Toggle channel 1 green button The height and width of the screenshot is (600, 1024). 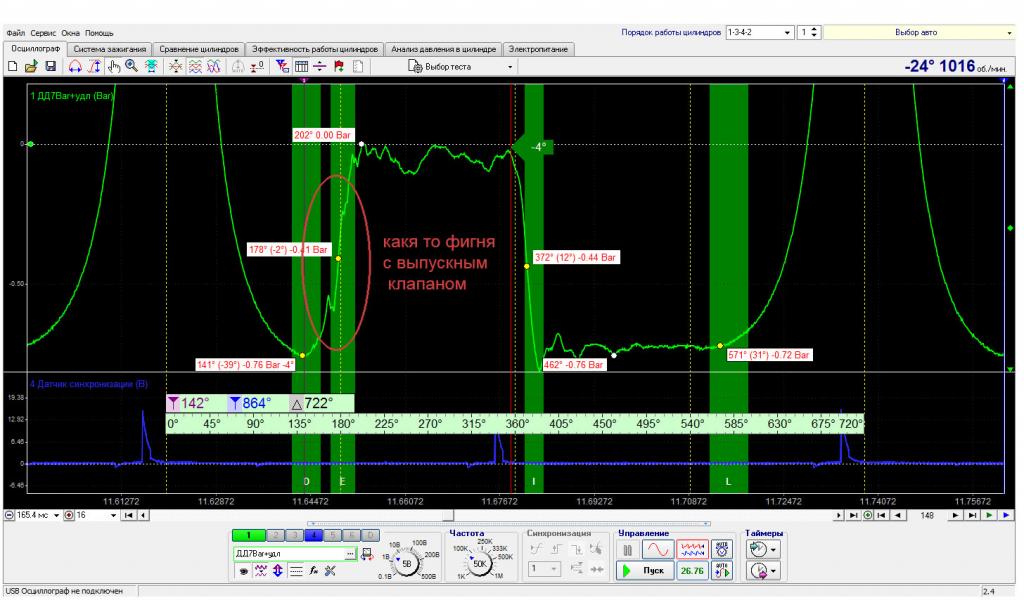[248, 535]
